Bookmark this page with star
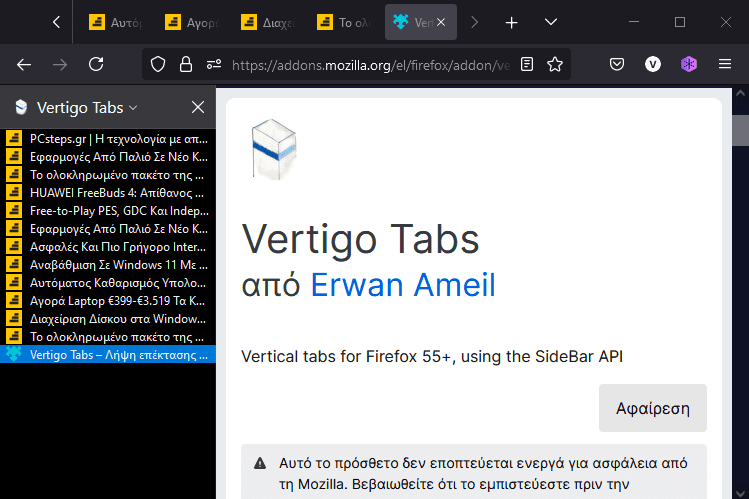Screen dimensions: 749x499 coord(555,64)
